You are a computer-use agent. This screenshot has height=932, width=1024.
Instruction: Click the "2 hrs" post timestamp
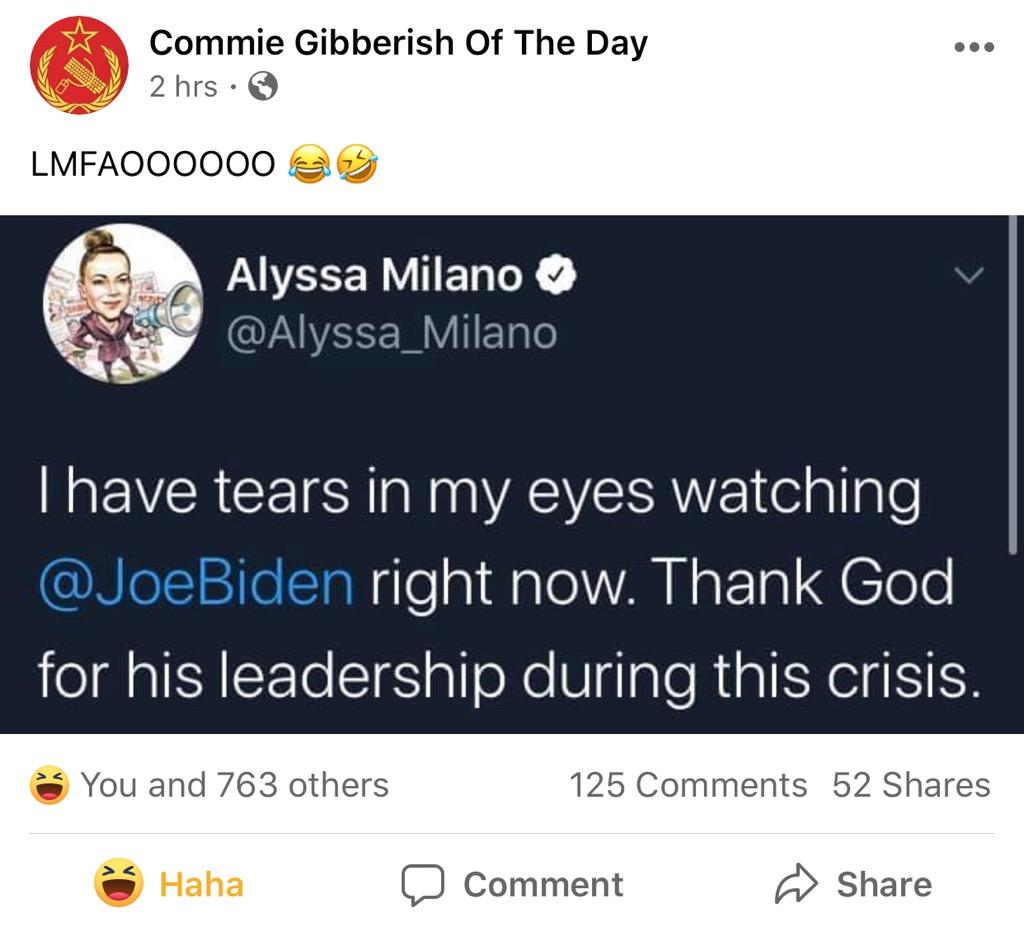click(x=183, y=88)
